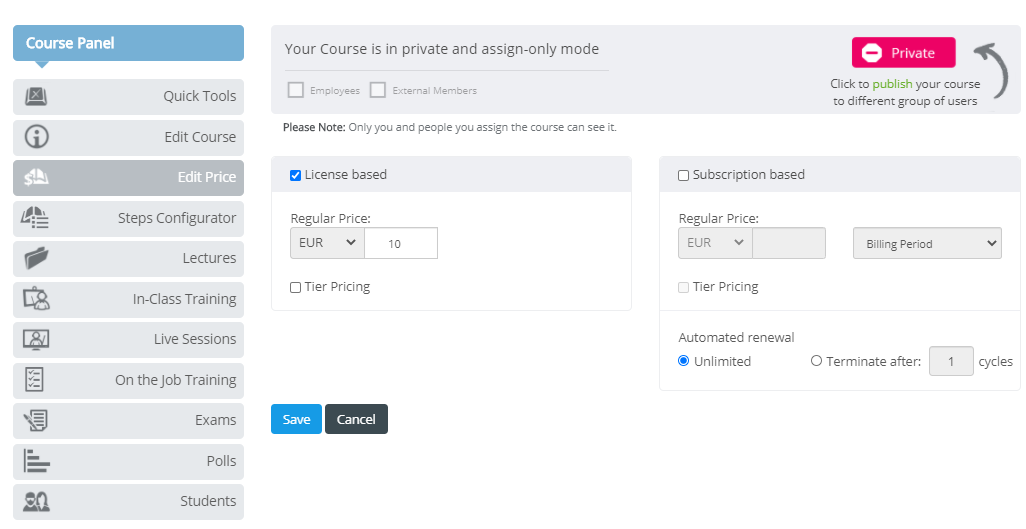Open the Subscription EUR currency dropdown
This screenshot has height=529, width=1026.
click(x=715, y=243)
